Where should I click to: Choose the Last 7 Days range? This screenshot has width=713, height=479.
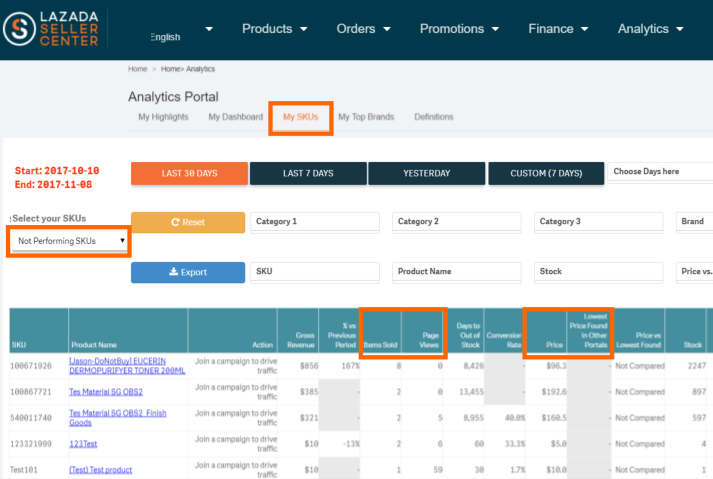[308, 173]
